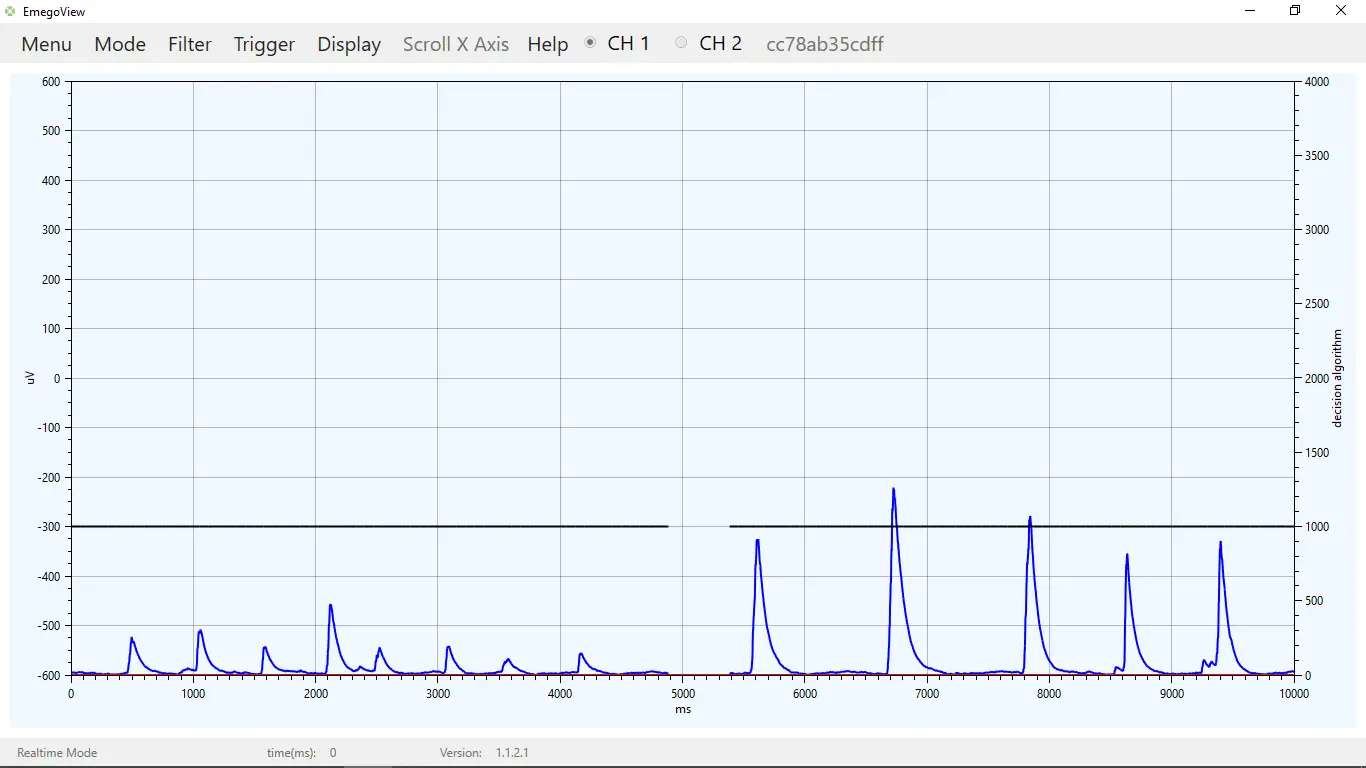Screen dimensions: 1366x768
Task: Minimize the EmegoView window
Action: (x=1250, y=11)
